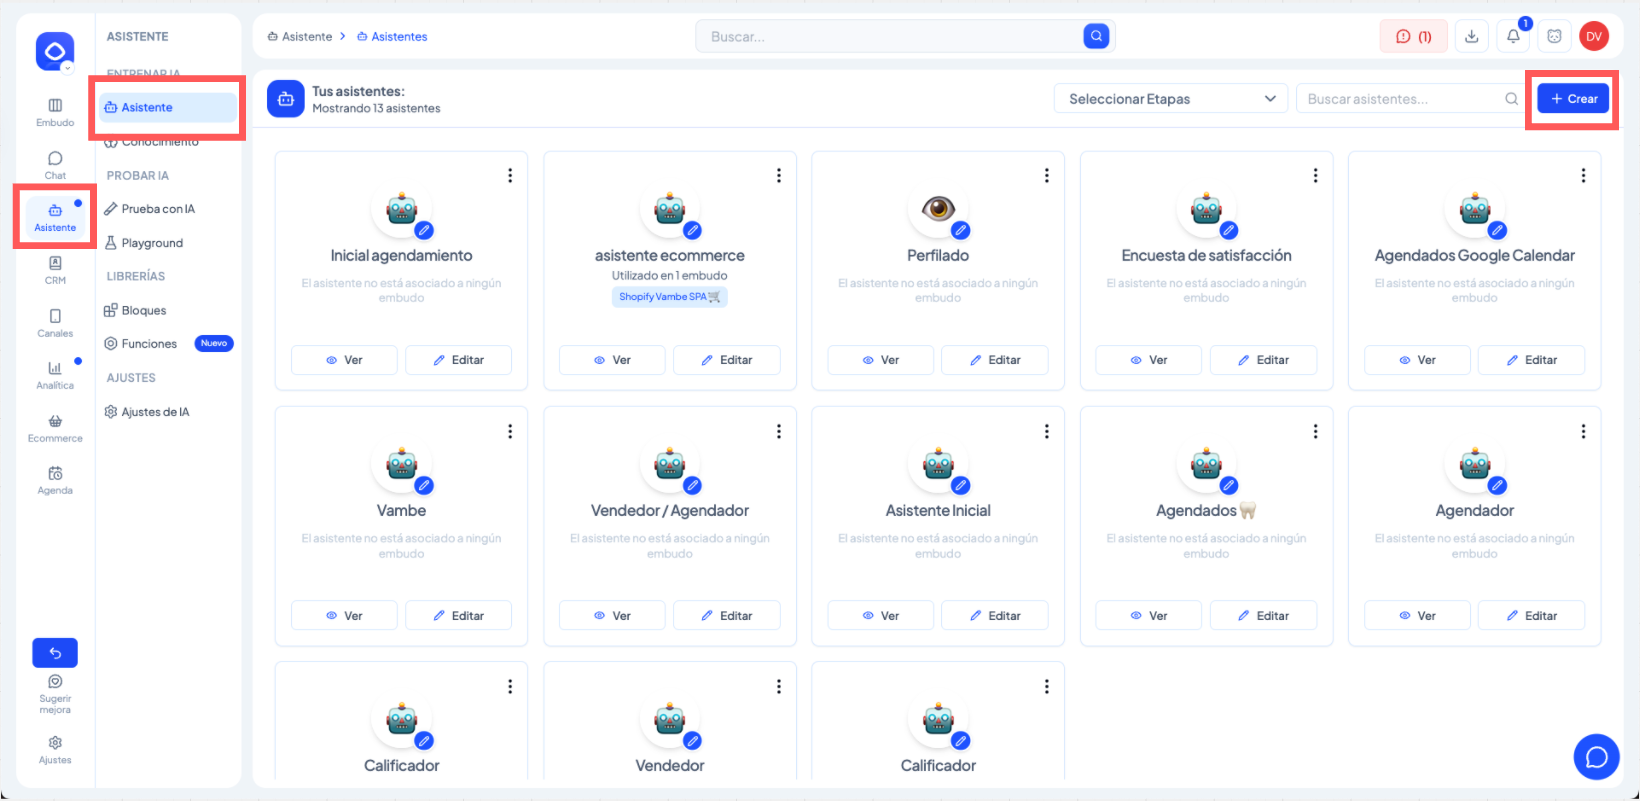The image size is (1640, 801).
Task: Select Playground in the side menu
Action: click(152, 243)
